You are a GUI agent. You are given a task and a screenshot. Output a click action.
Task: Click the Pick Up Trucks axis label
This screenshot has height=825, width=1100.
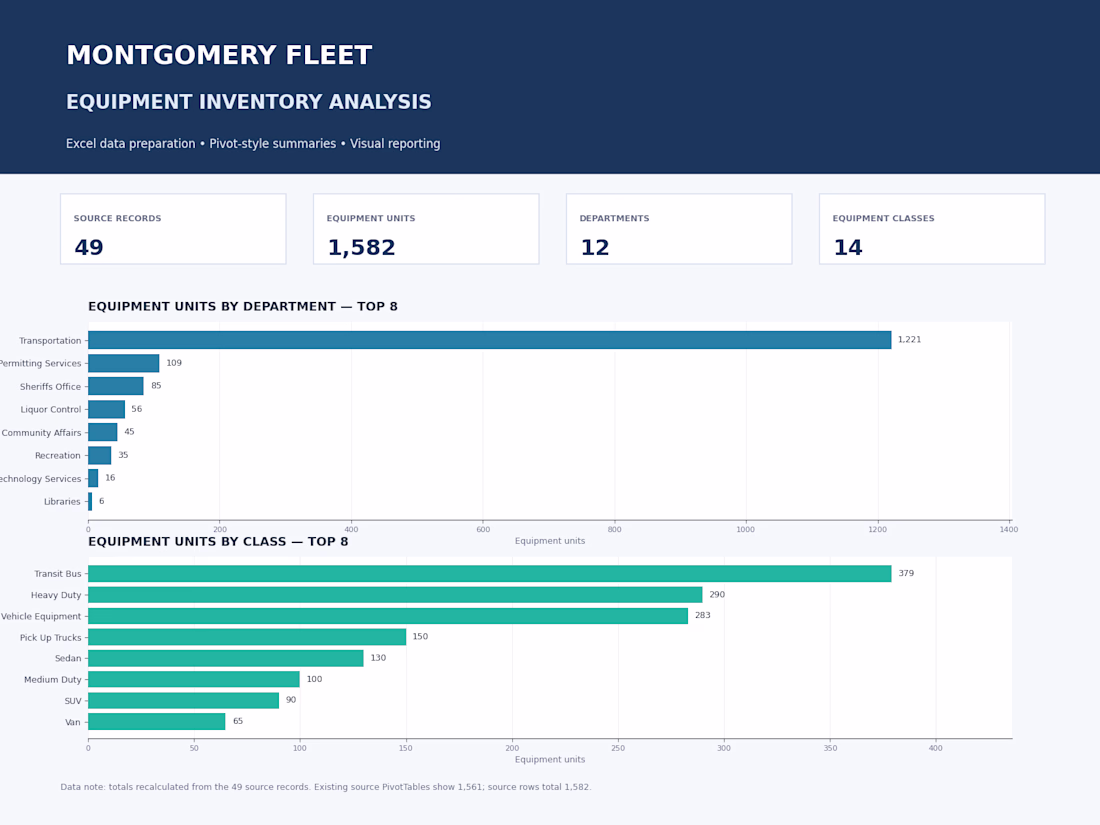coord(51,638)
